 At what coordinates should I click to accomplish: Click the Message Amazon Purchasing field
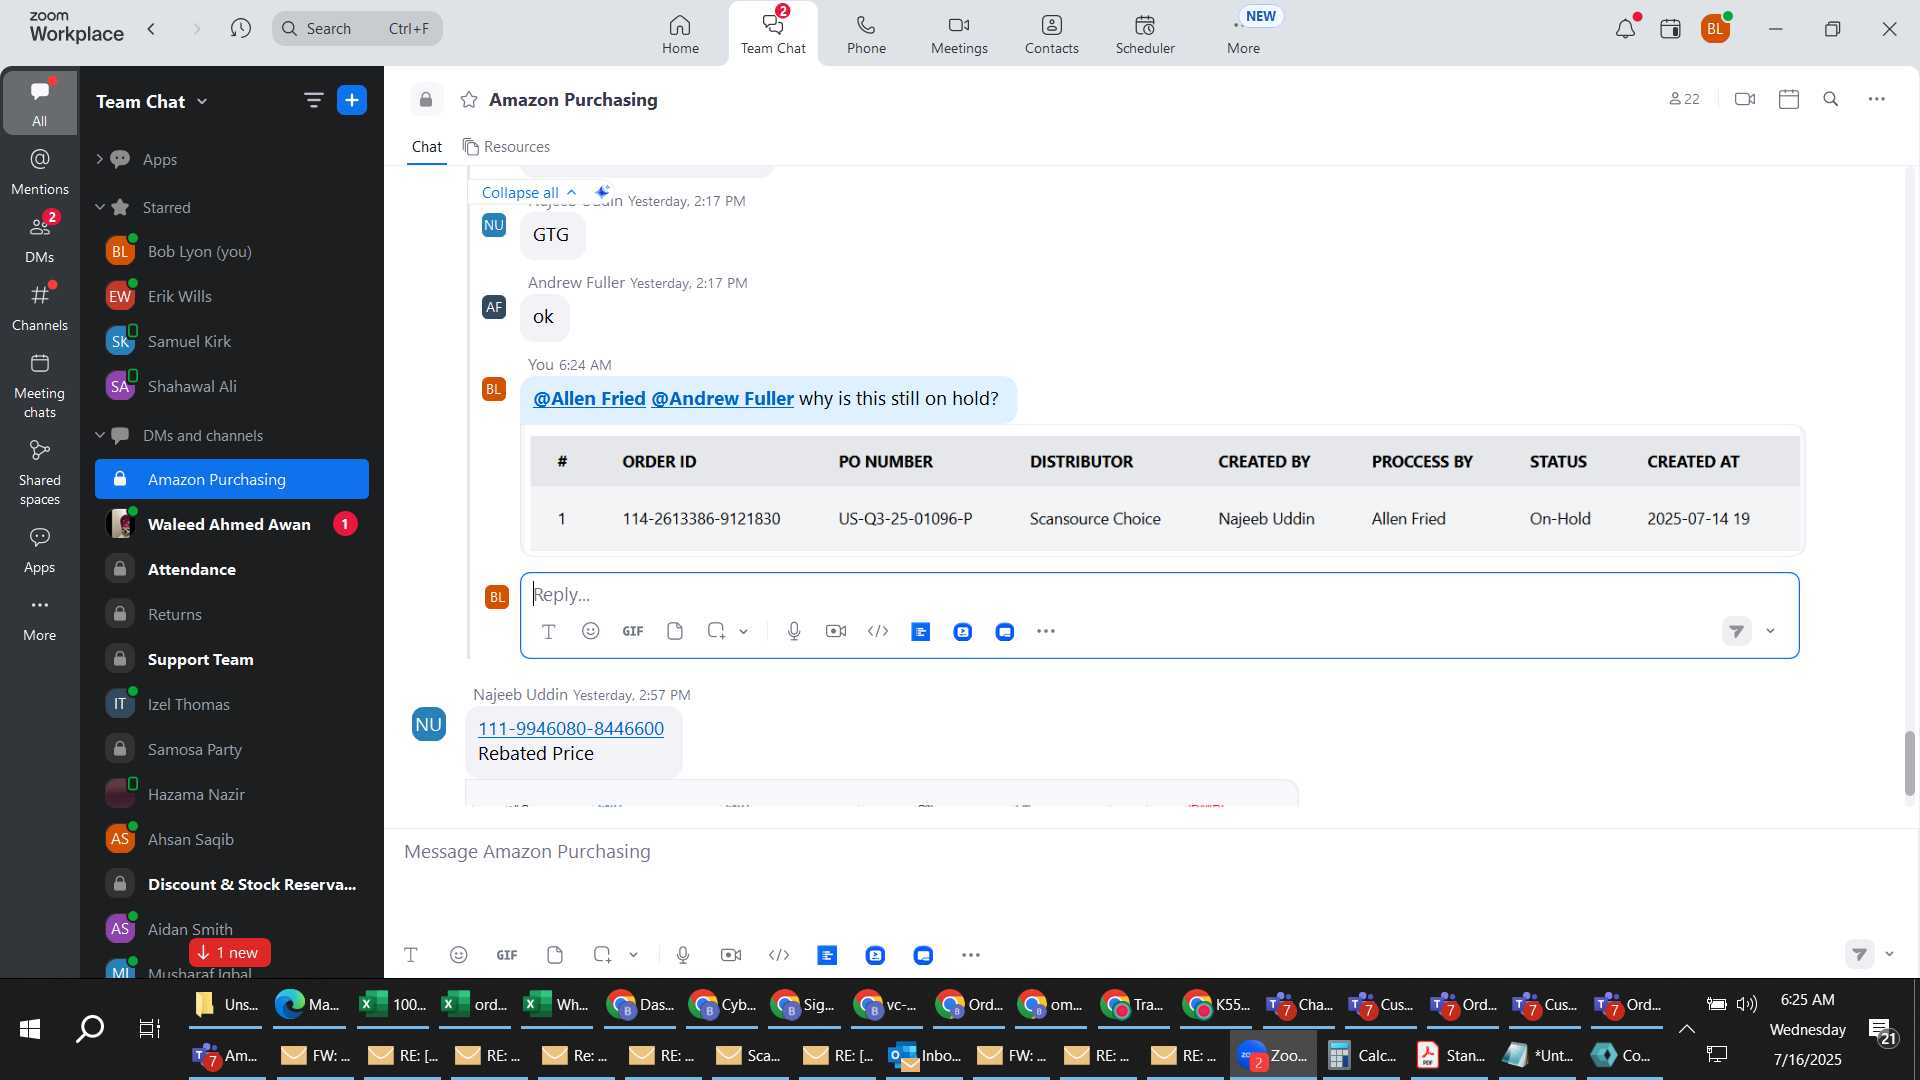(x=1150, y=852)
